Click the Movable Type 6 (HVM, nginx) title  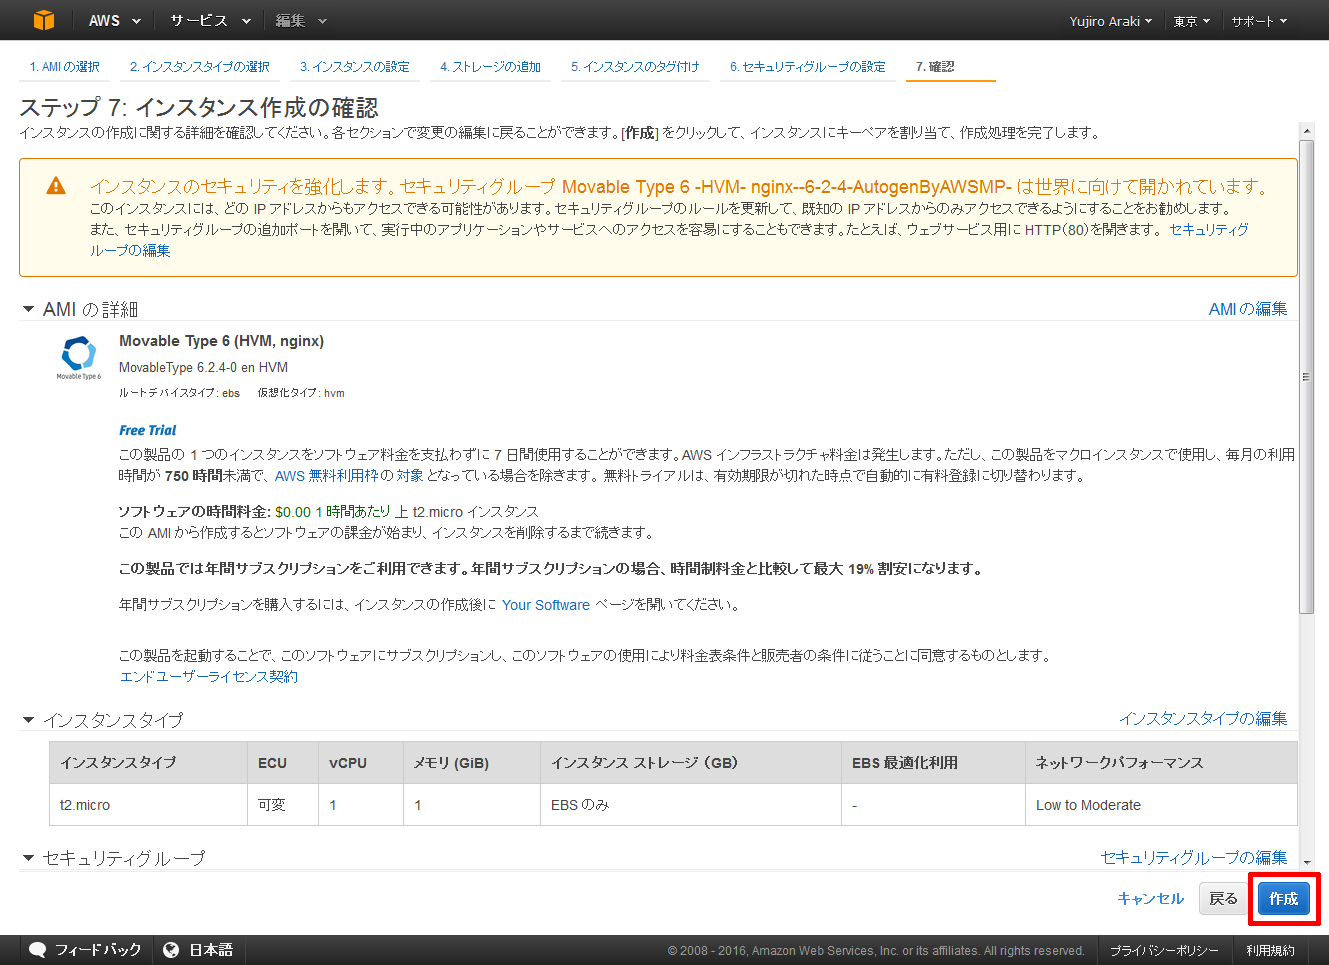(221, 341)
